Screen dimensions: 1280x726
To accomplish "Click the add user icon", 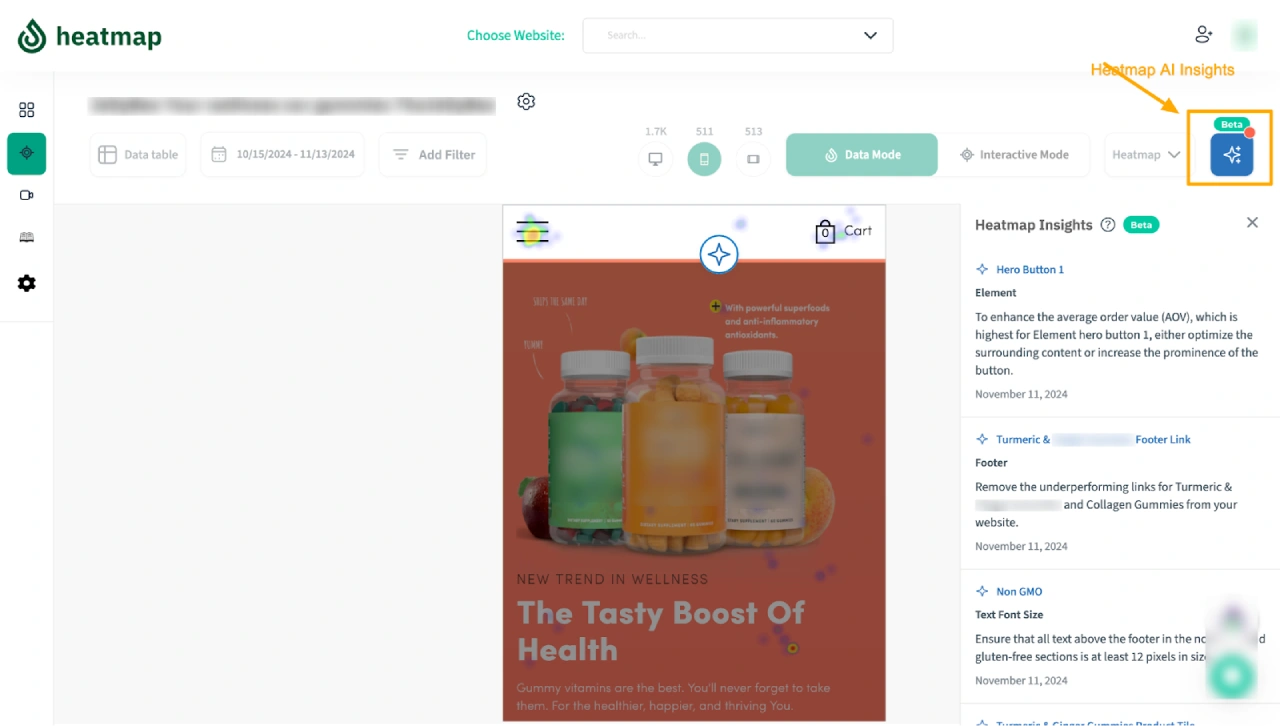I will pos(1204,34).
